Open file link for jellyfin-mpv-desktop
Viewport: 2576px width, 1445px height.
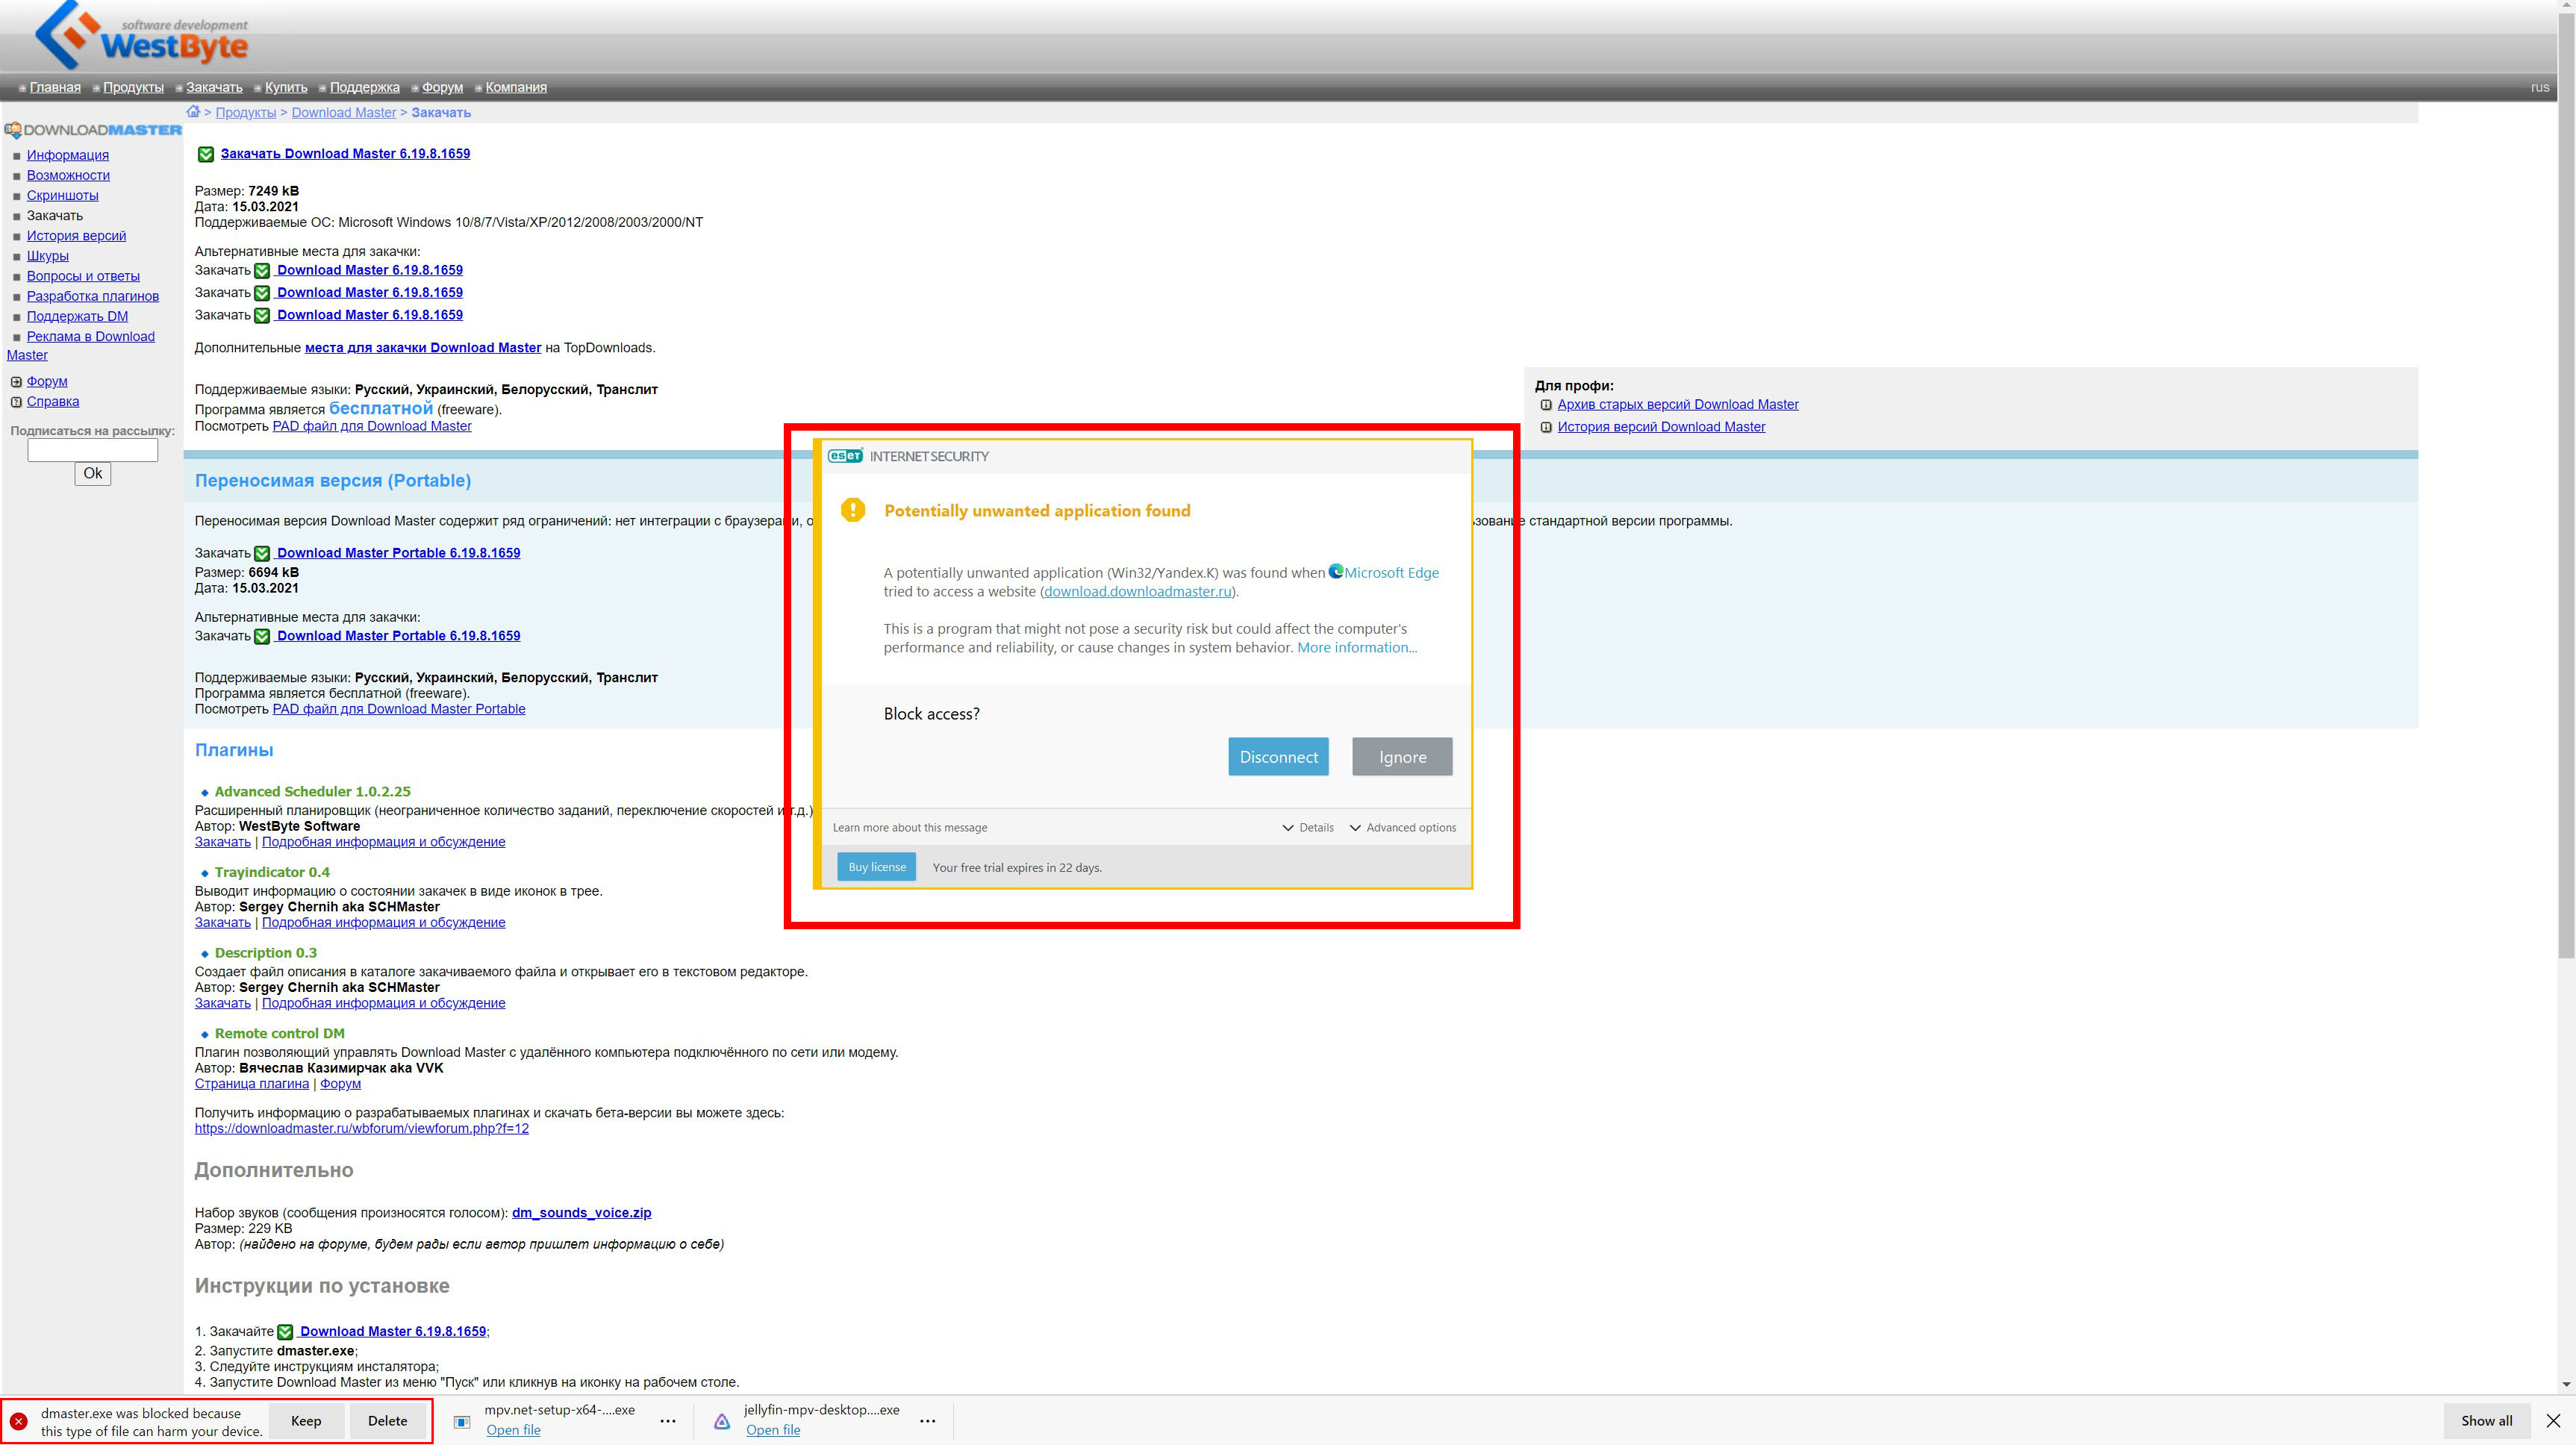773,1430
